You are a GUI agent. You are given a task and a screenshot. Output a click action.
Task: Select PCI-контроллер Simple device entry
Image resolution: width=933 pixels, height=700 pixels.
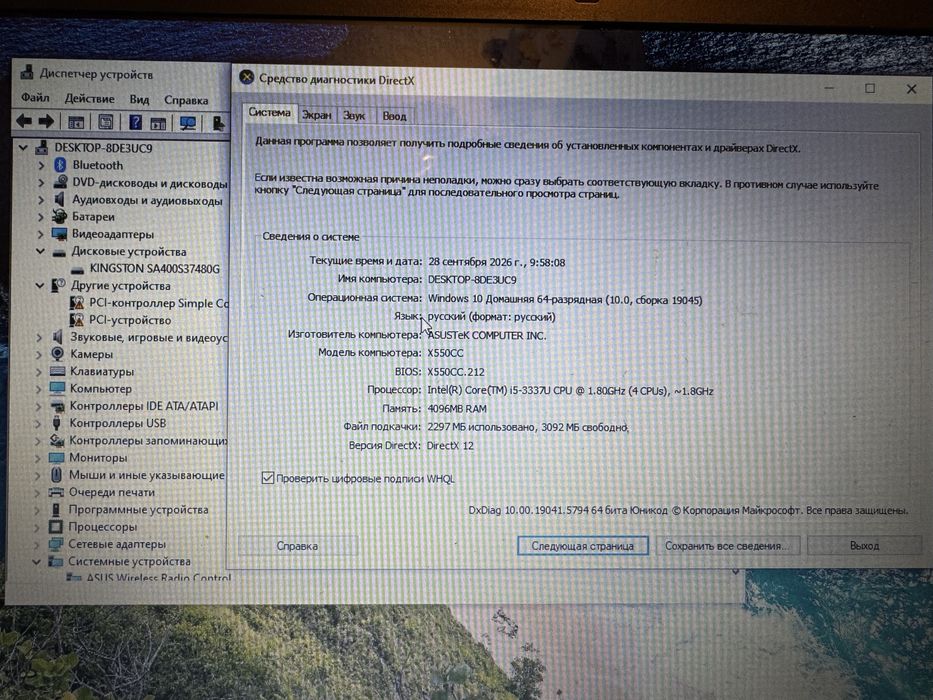click(158, 303)
